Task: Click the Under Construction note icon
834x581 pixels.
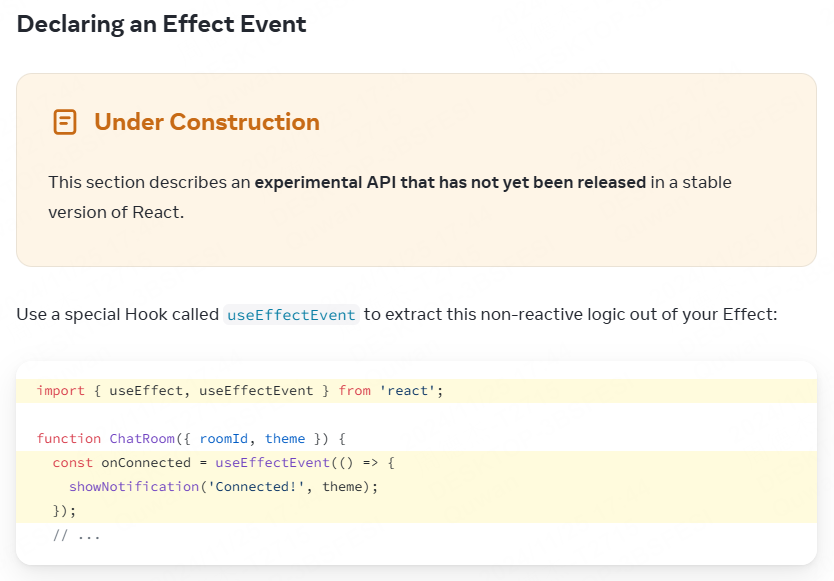Action: (x=65, y=122)
